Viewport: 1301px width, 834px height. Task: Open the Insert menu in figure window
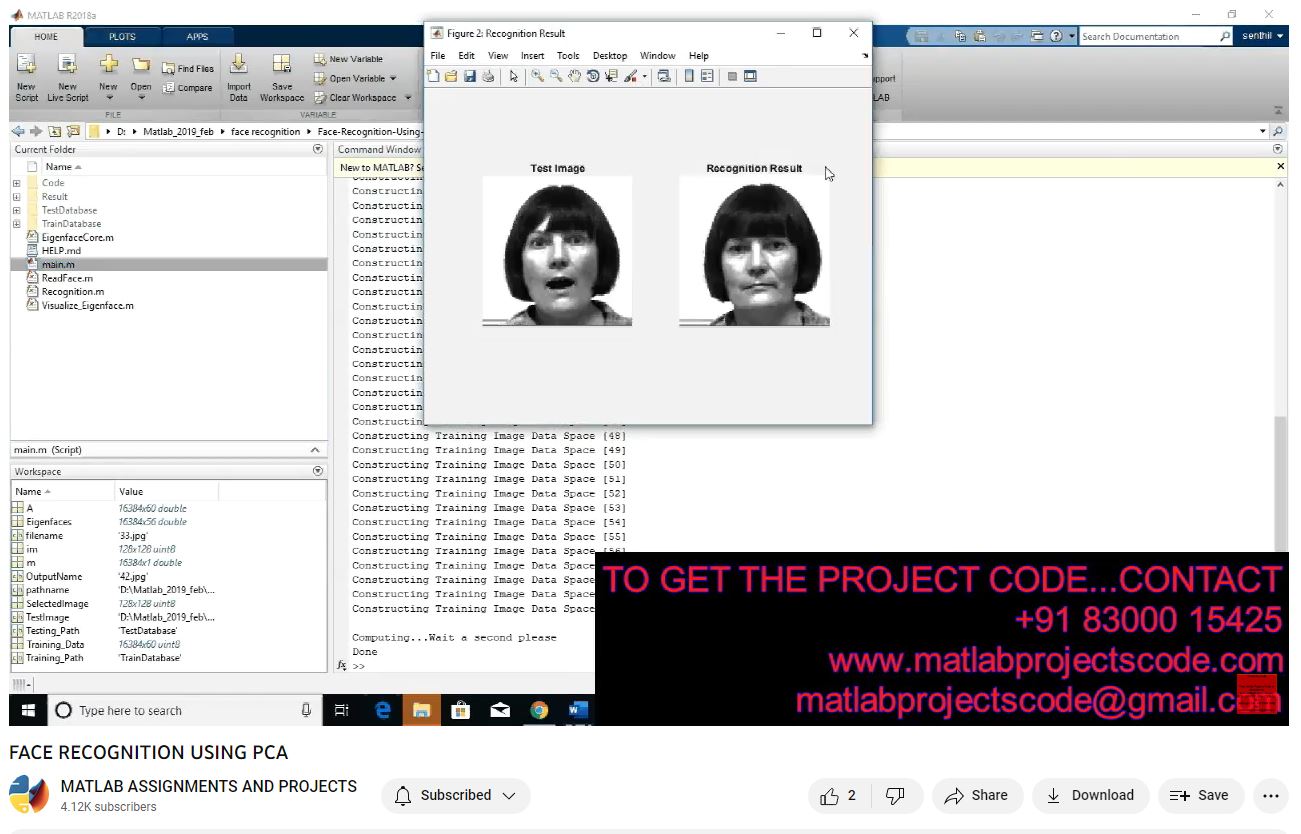tap(532, 56)
